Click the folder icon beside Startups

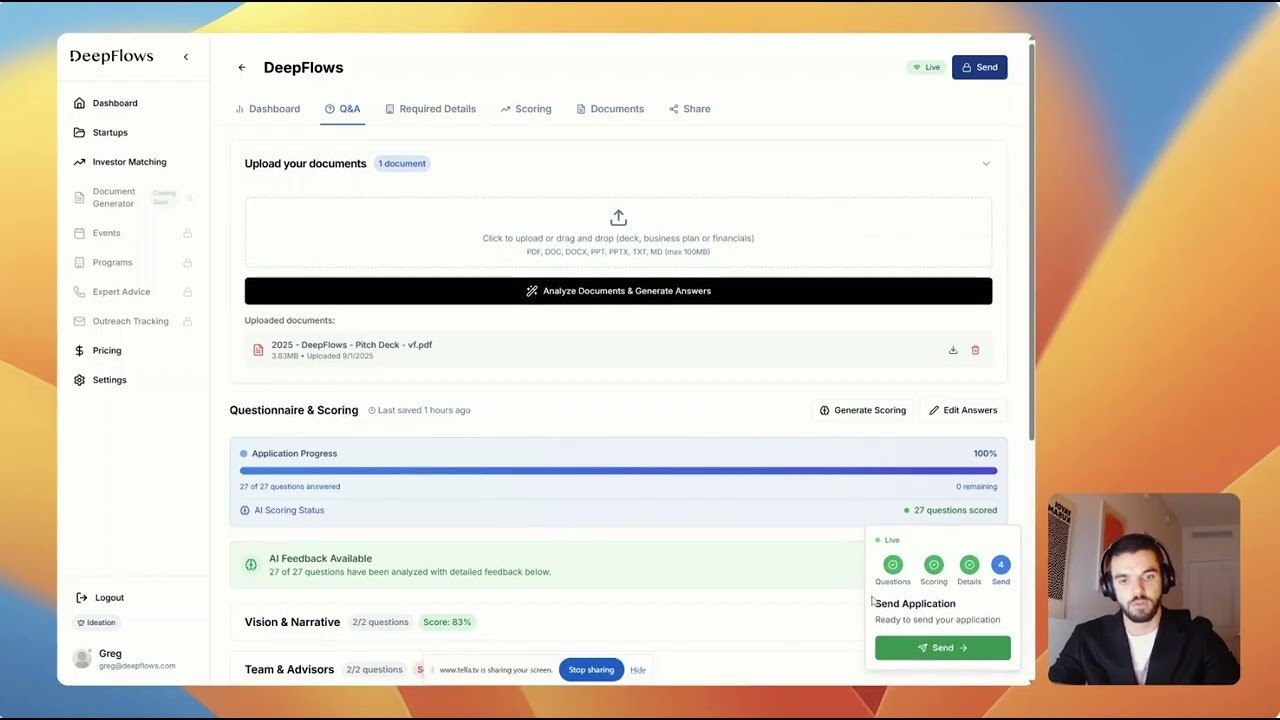tap(80, 132)
